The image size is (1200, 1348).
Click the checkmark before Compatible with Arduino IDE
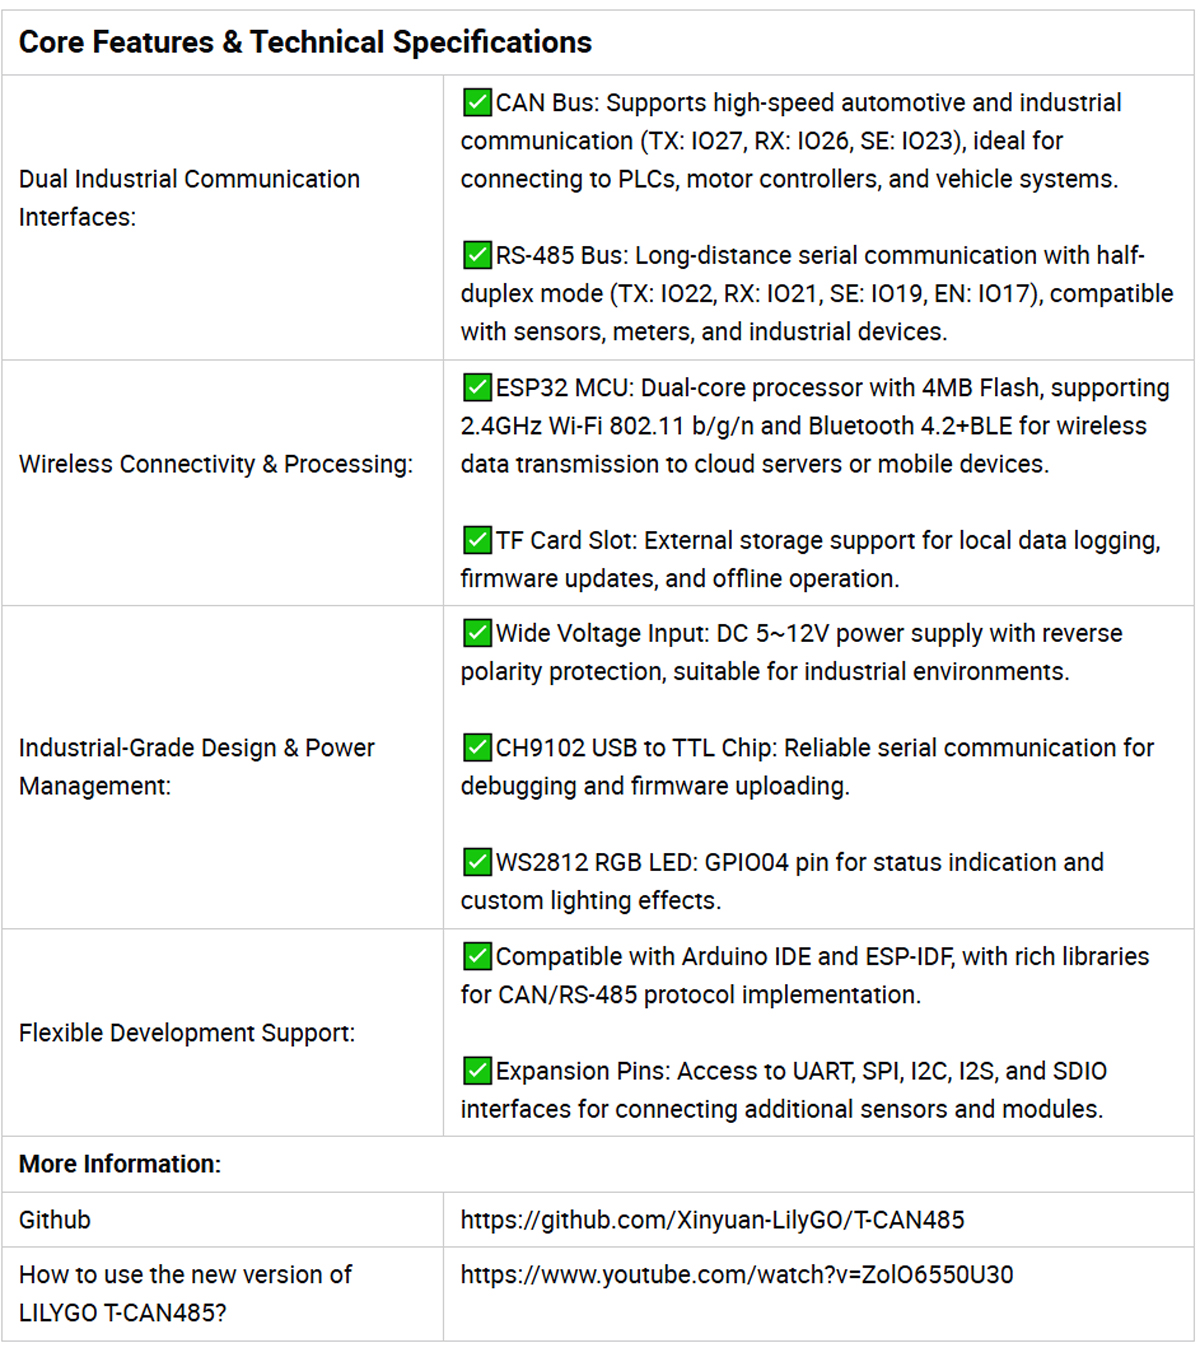(x=477, y=957)
